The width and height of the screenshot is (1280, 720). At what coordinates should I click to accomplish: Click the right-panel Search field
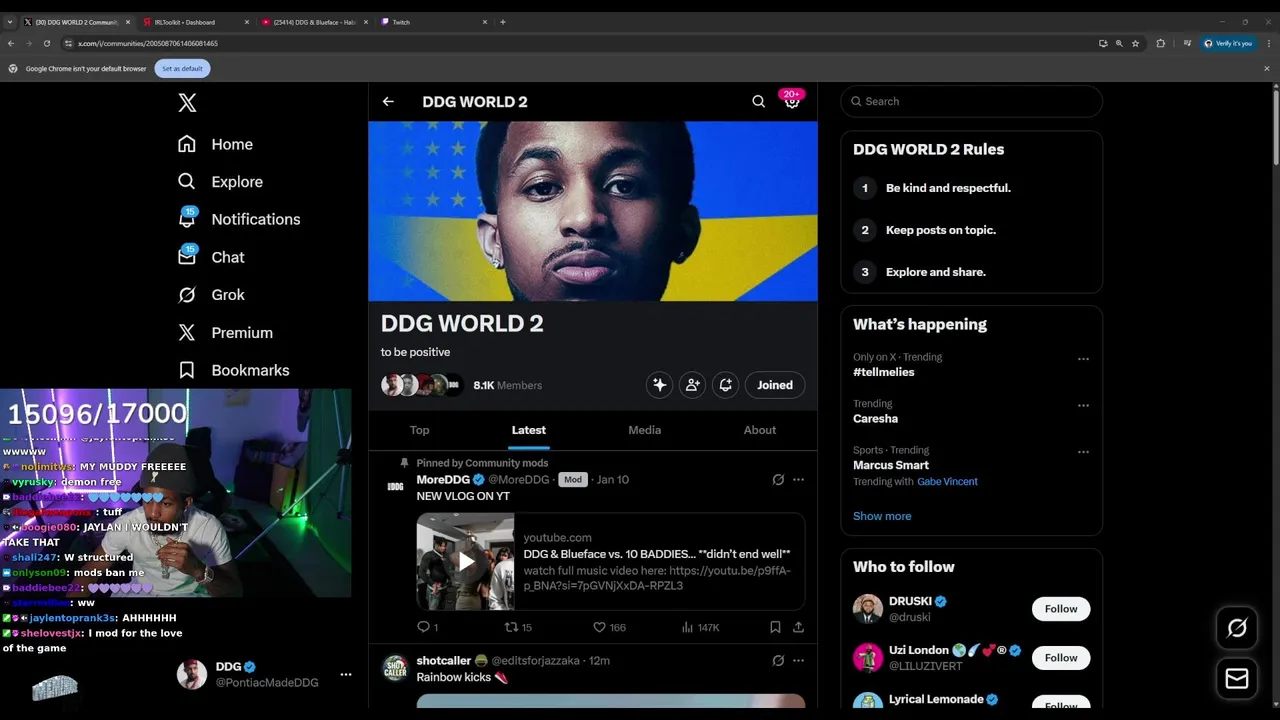971,101
